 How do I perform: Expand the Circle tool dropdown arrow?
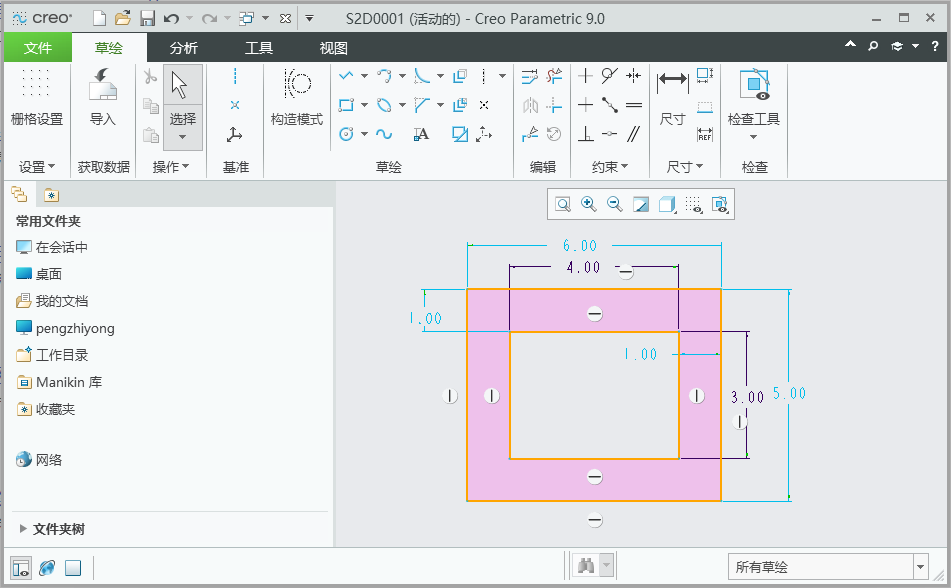(x=364, y=134)
